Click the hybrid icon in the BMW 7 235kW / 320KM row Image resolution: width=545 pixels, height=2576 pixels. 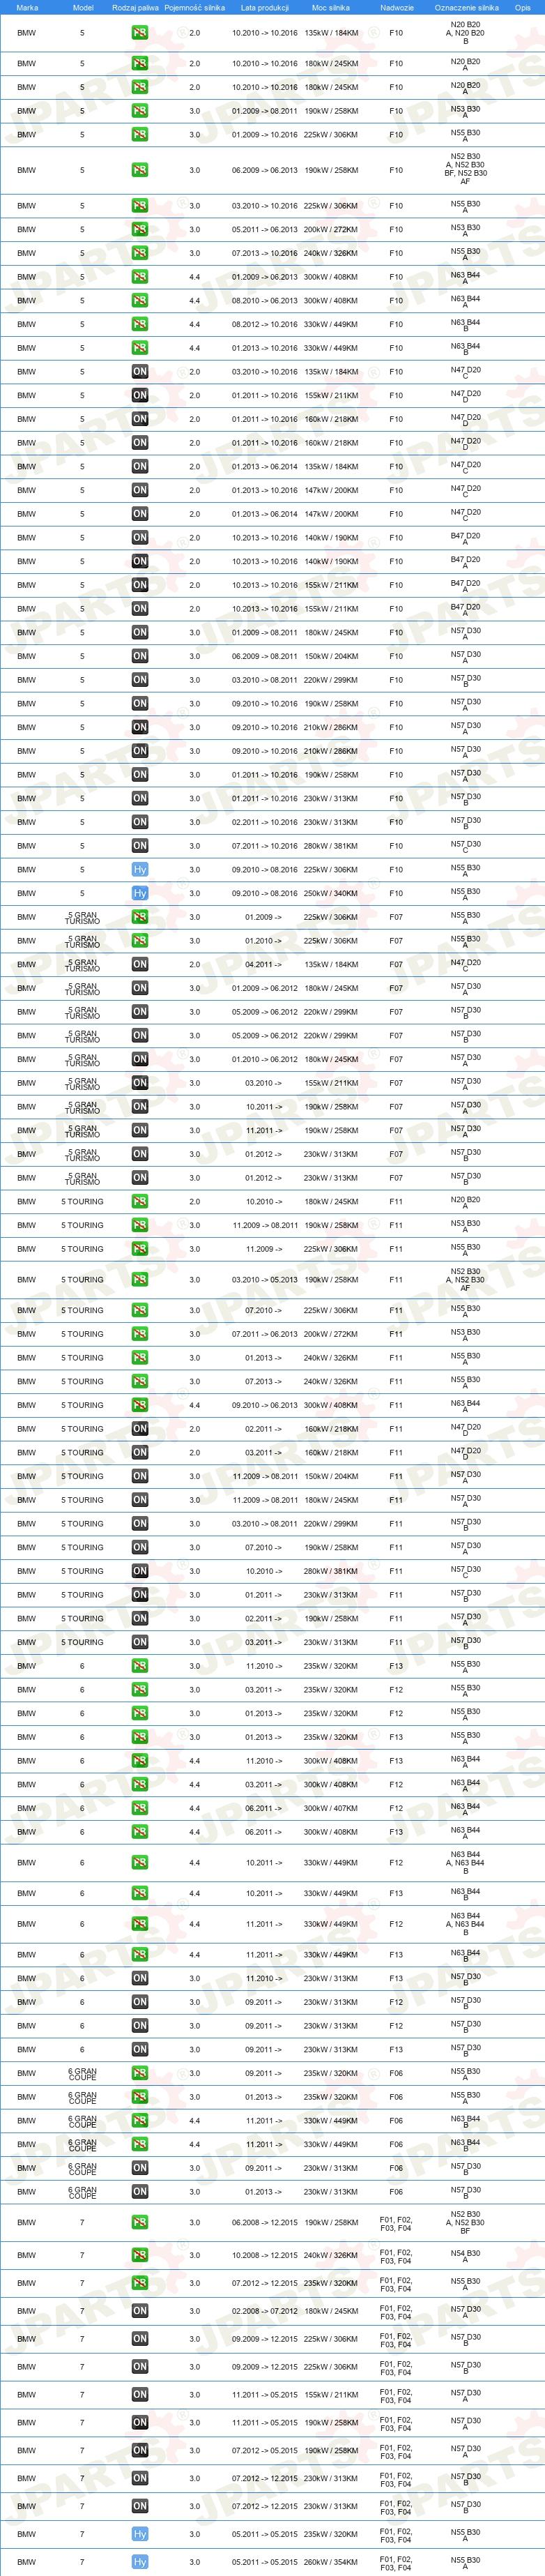pos(140,2534)
